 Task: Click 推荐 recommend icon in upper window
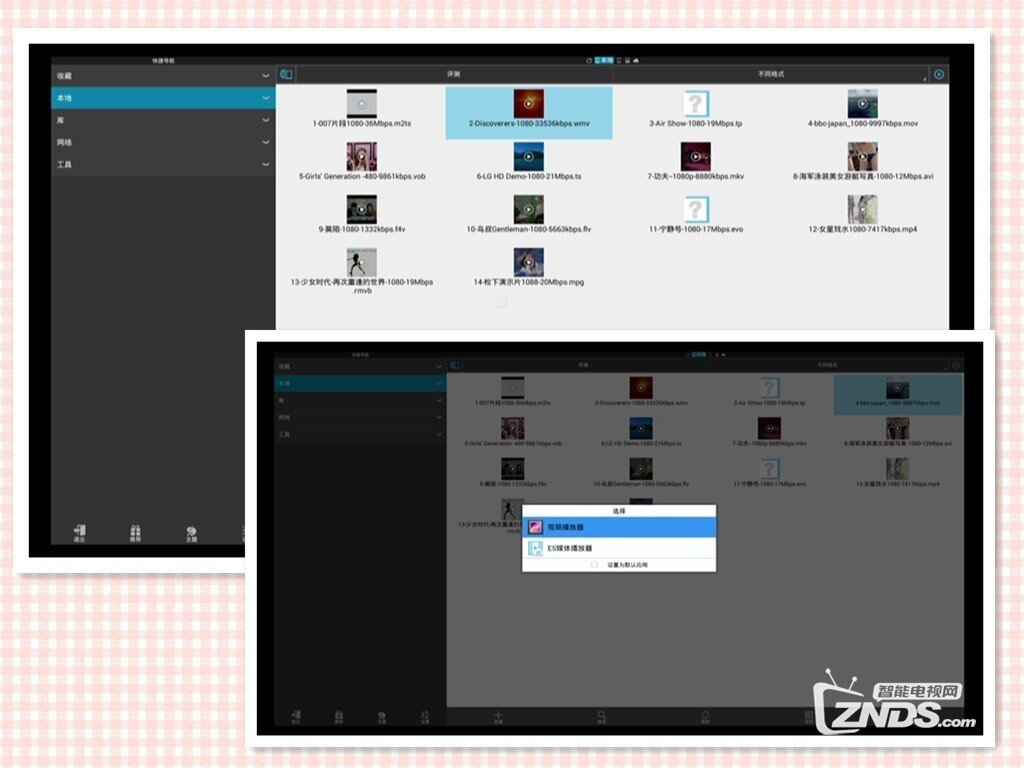[x=135, y=534]
